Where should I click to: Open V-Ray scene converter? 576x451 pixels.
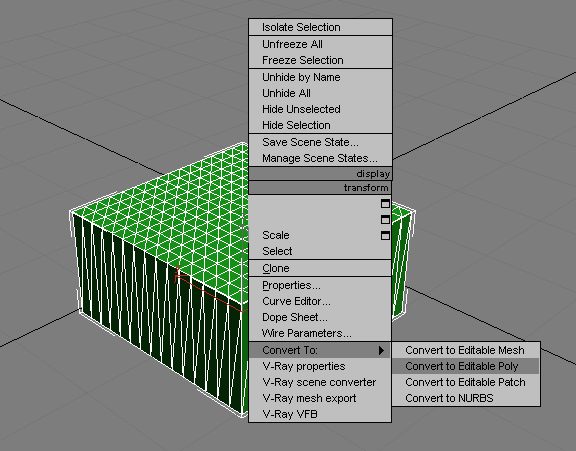tap(320, 382)
